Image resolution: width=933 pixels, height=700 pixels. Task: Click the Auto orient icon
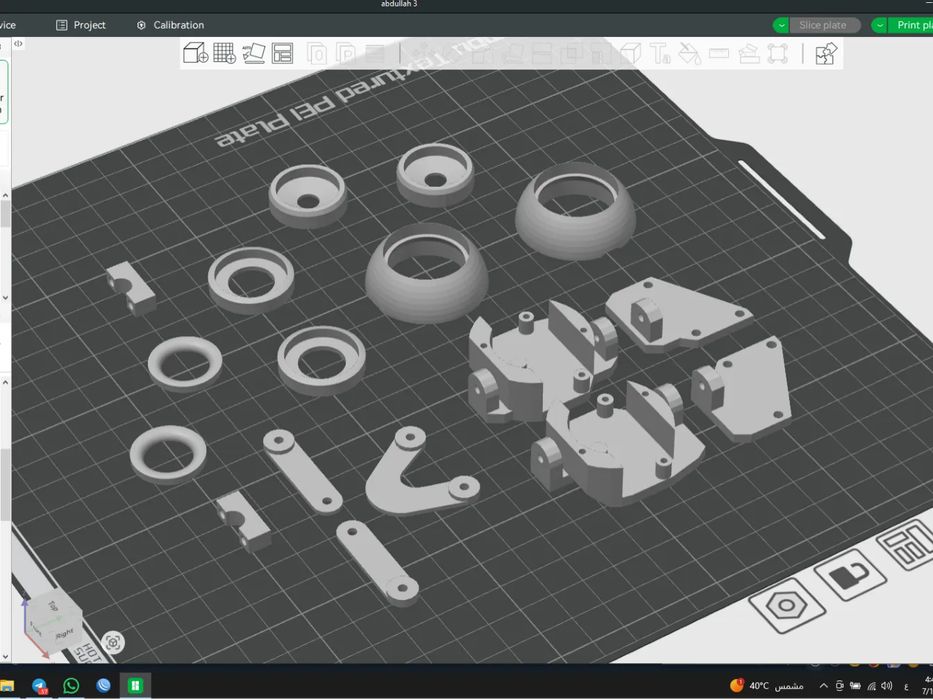253,53
